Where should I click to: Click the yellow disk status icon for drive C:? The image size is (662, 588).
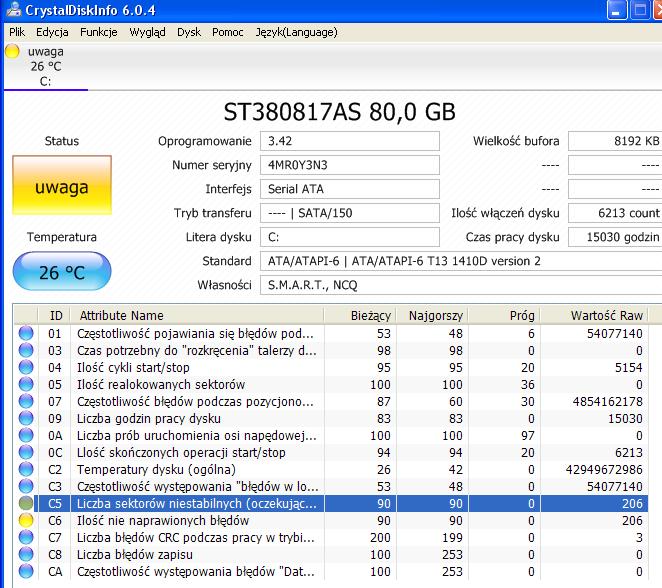point(12,51)
